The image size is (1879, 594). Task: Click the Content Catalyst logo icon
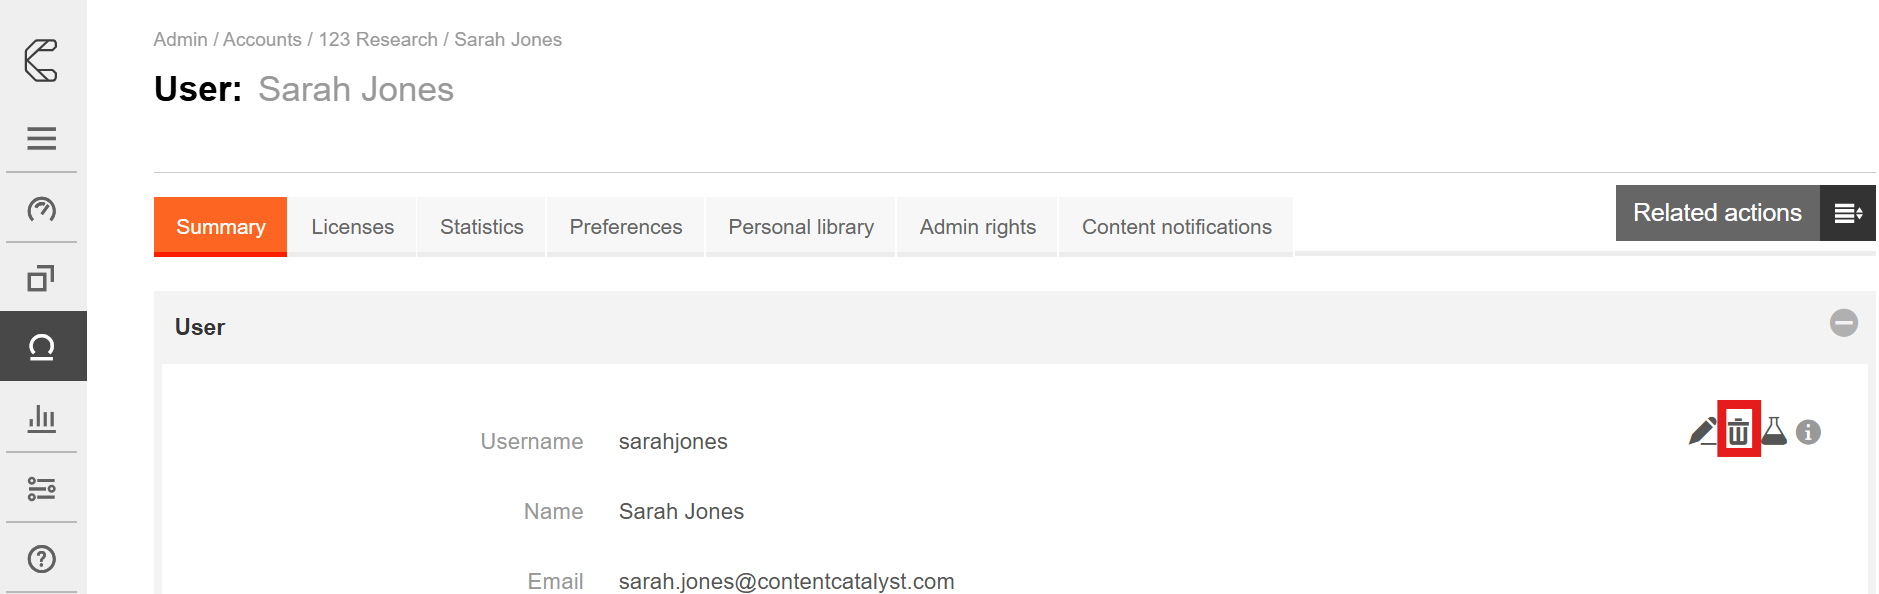pyautogui.click(x=41, y=60)
